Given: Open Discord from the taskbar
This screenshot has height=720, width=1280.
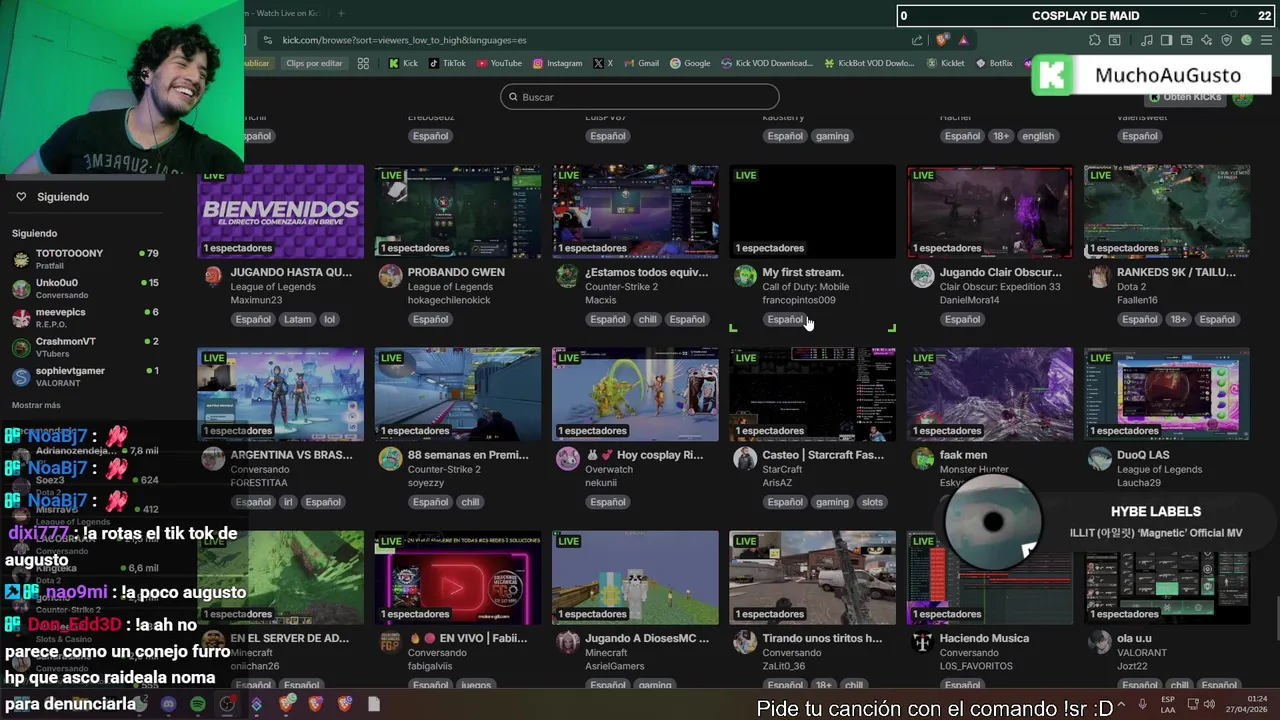Looking at the screenshot, I should (168, 704).
